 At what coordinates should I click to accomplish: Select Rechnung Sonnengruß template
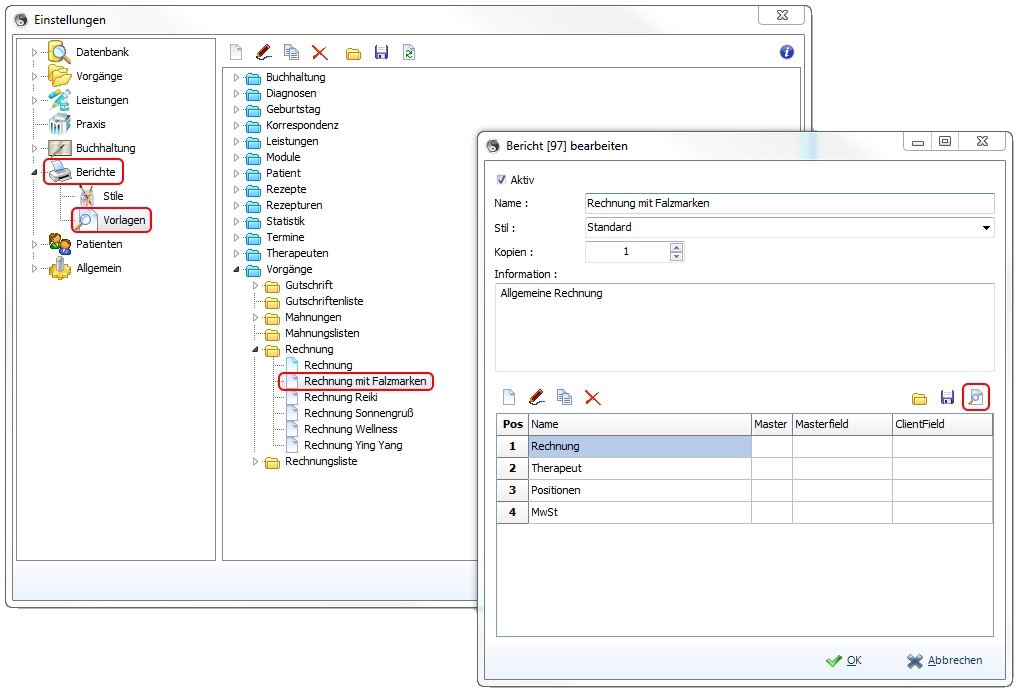(358, 413)
